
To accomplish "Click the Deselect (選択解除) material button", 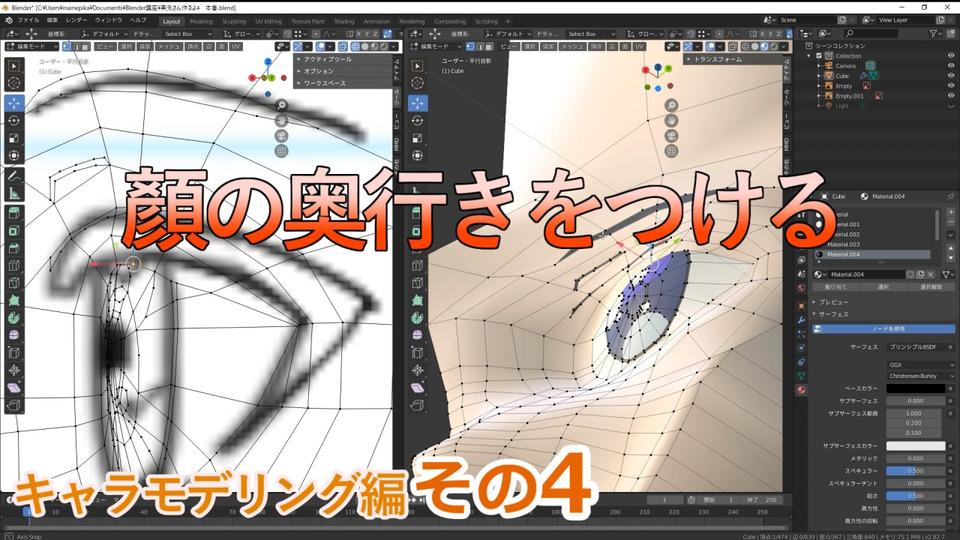I will click(x=931, y=287).
